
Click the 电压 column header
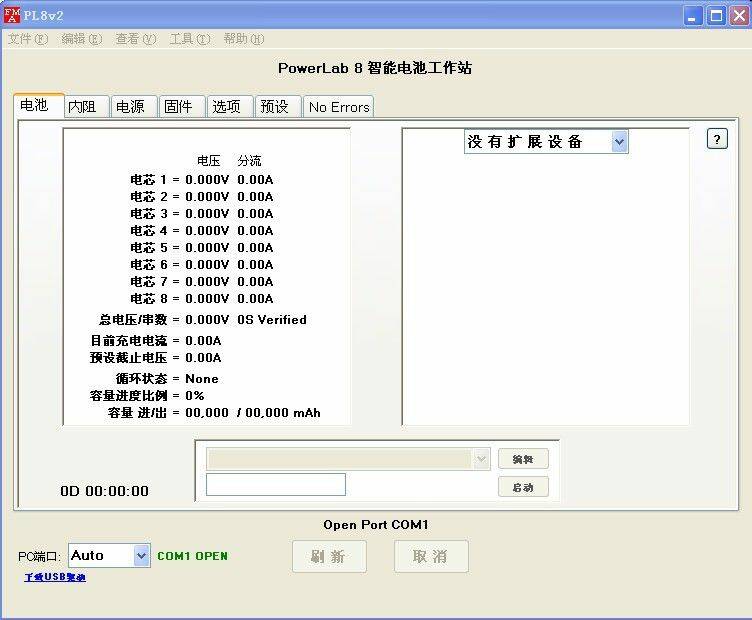coord(209,161)
